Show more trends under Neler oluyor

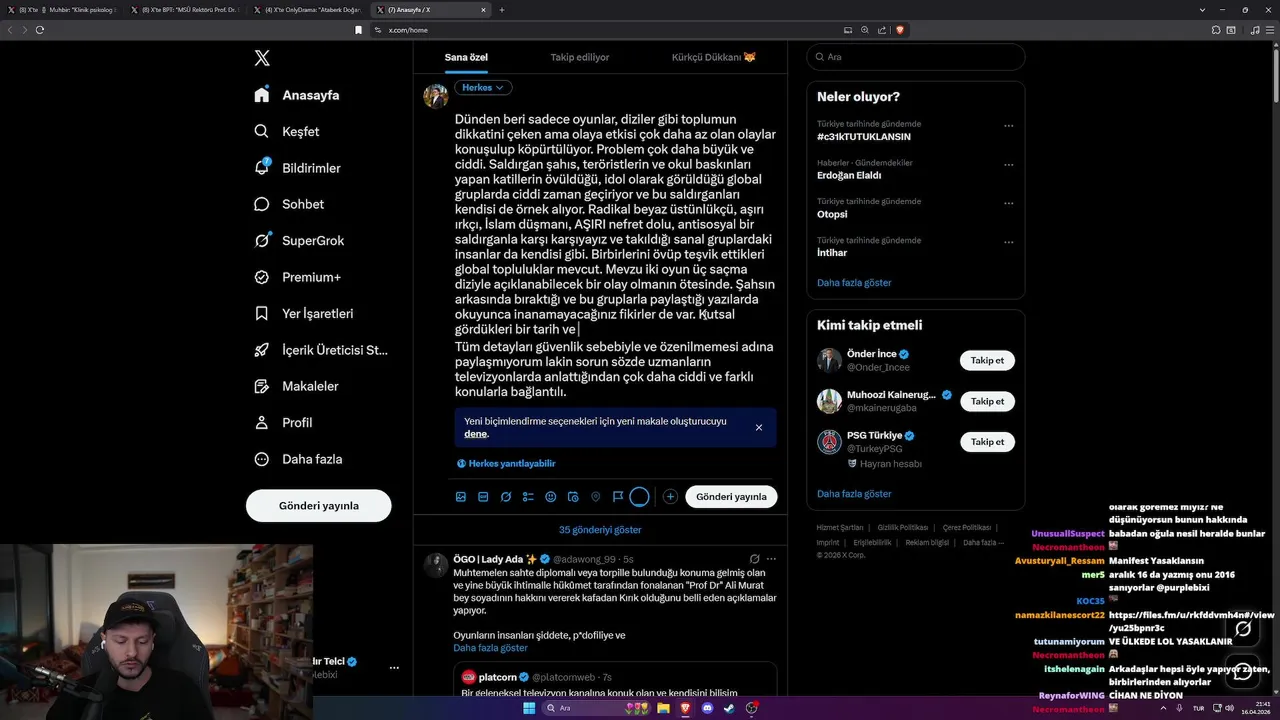[854, 283]
